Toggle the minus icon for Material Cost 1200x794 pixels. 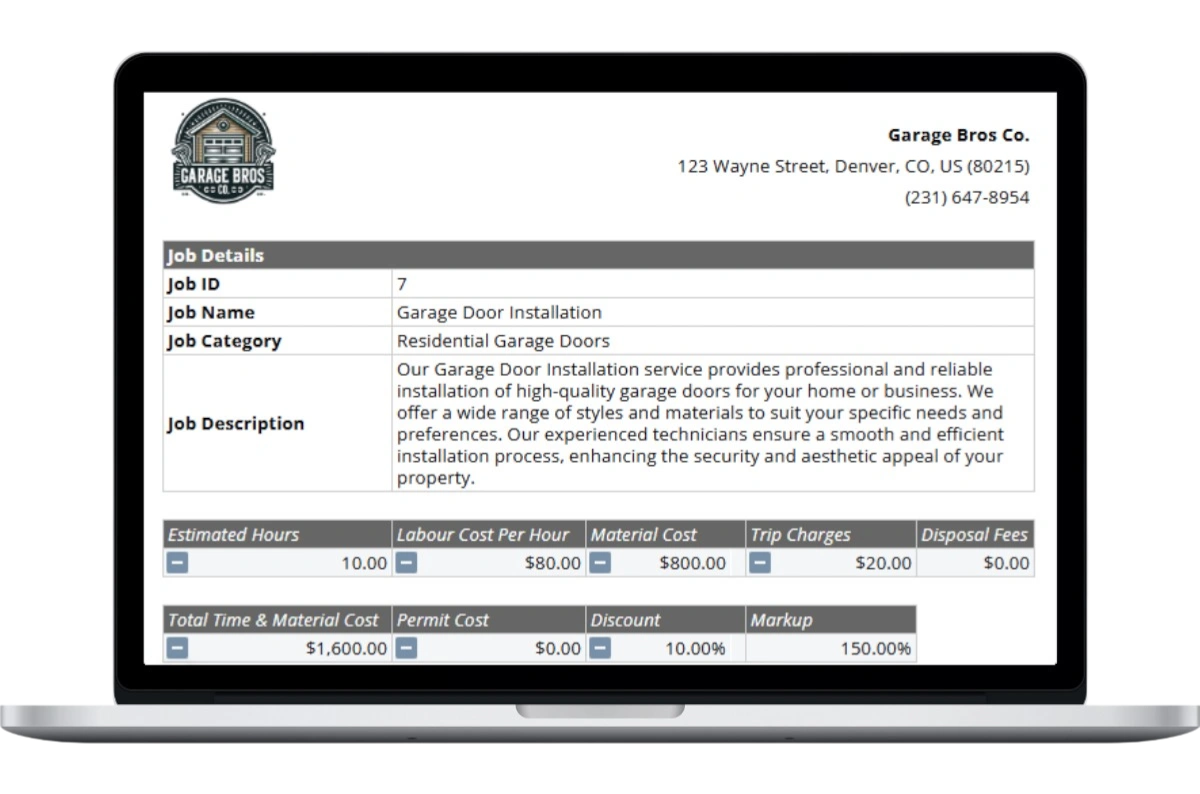click(x=600, y=563)
